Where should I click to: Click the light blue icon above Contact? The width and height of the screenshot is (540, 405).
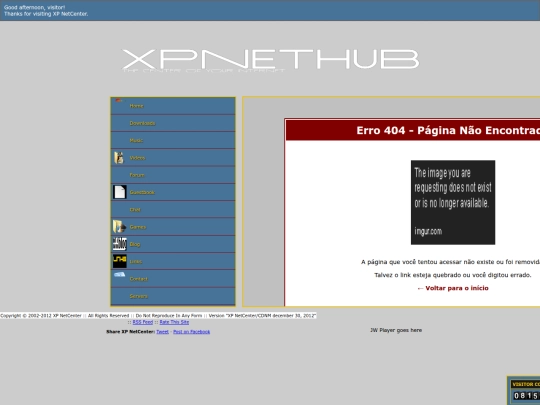[120, 274]
